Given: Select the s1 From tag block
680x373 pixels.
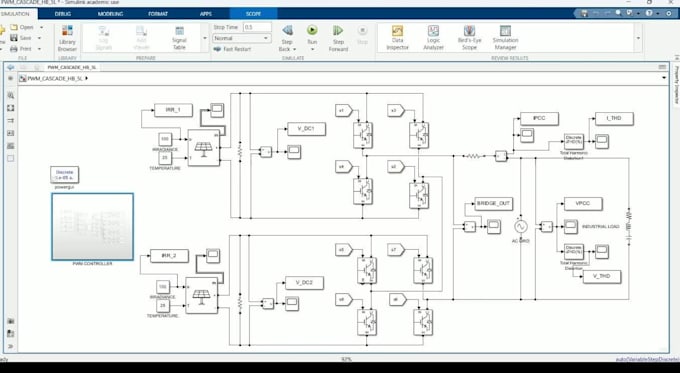Looking at the screenshot, I should 343,111.
